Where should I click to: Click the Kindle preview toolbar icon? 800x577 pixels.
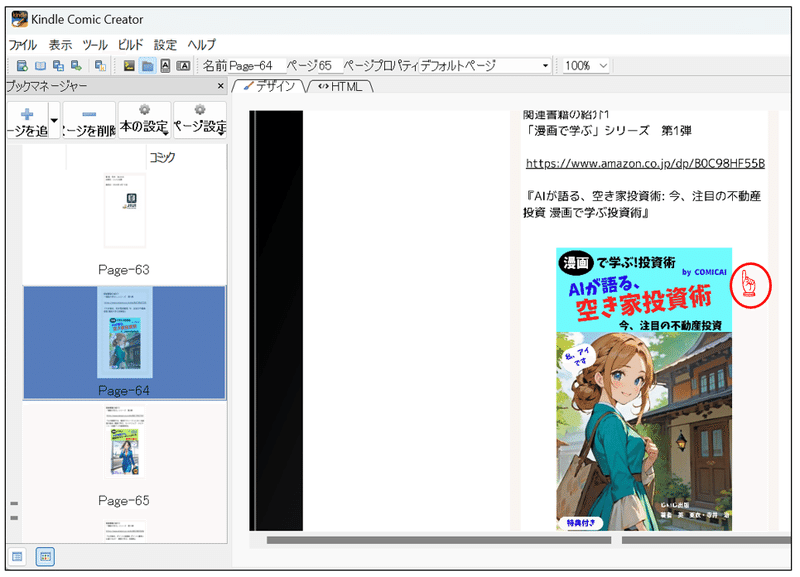pyautogui.click(x=100, y=66)
